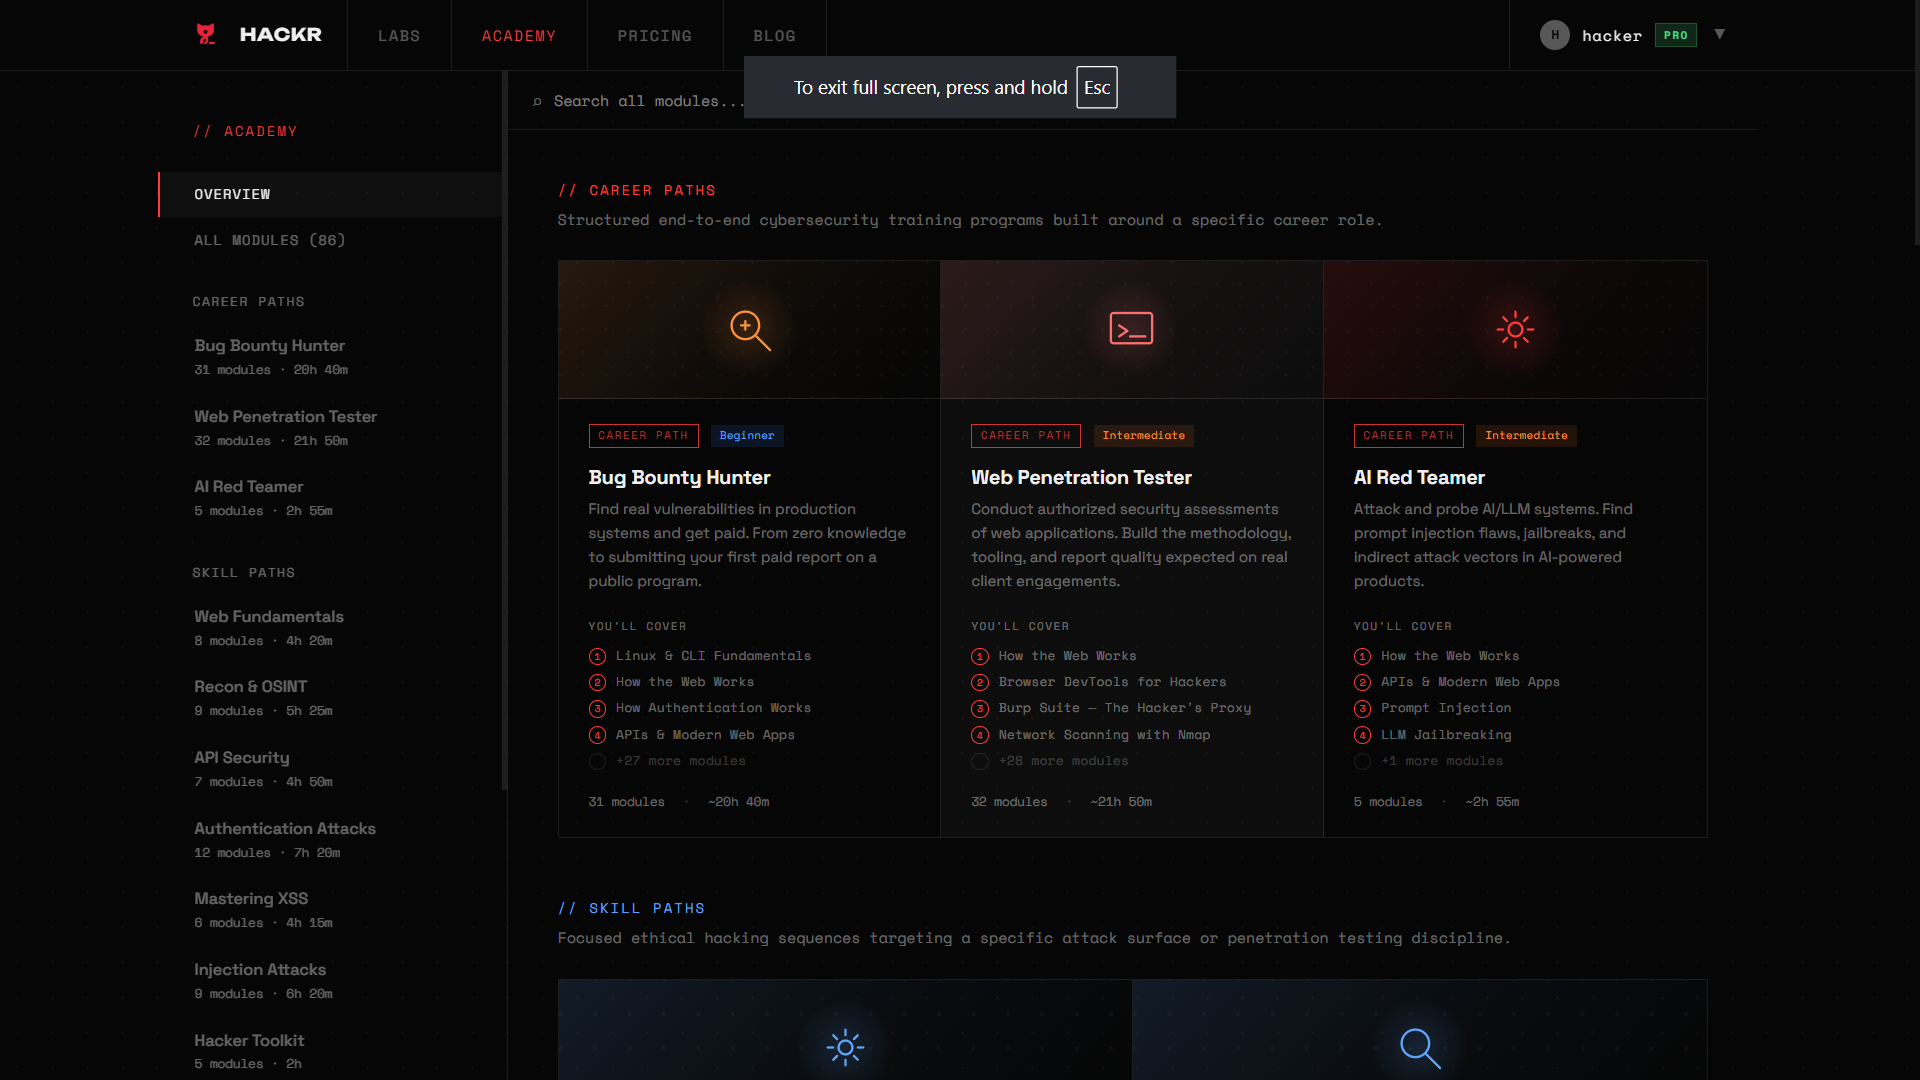
Task: Open the Labs nav tab
Action: [399, 36]
